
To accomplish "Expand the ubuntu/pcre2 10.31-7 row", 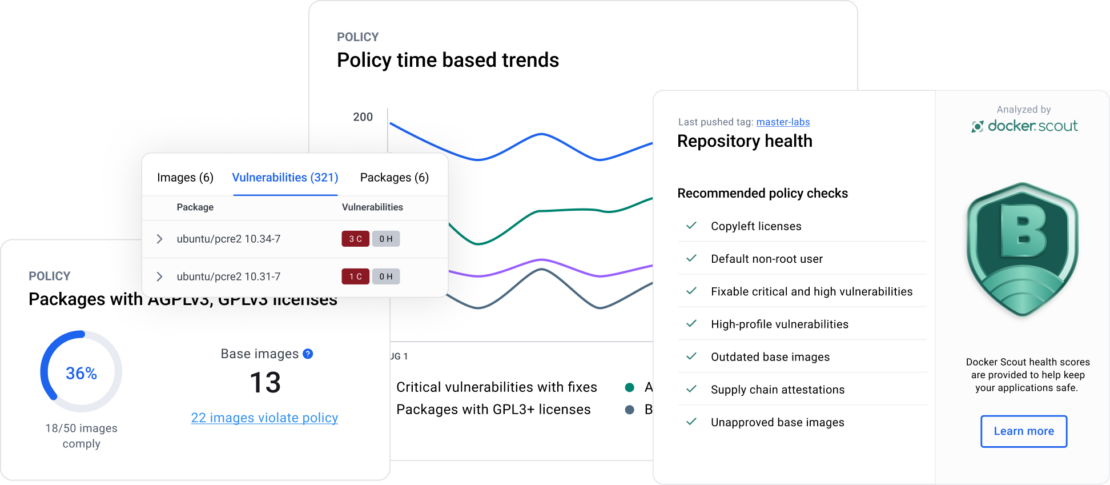I will (x=159, y=276).
